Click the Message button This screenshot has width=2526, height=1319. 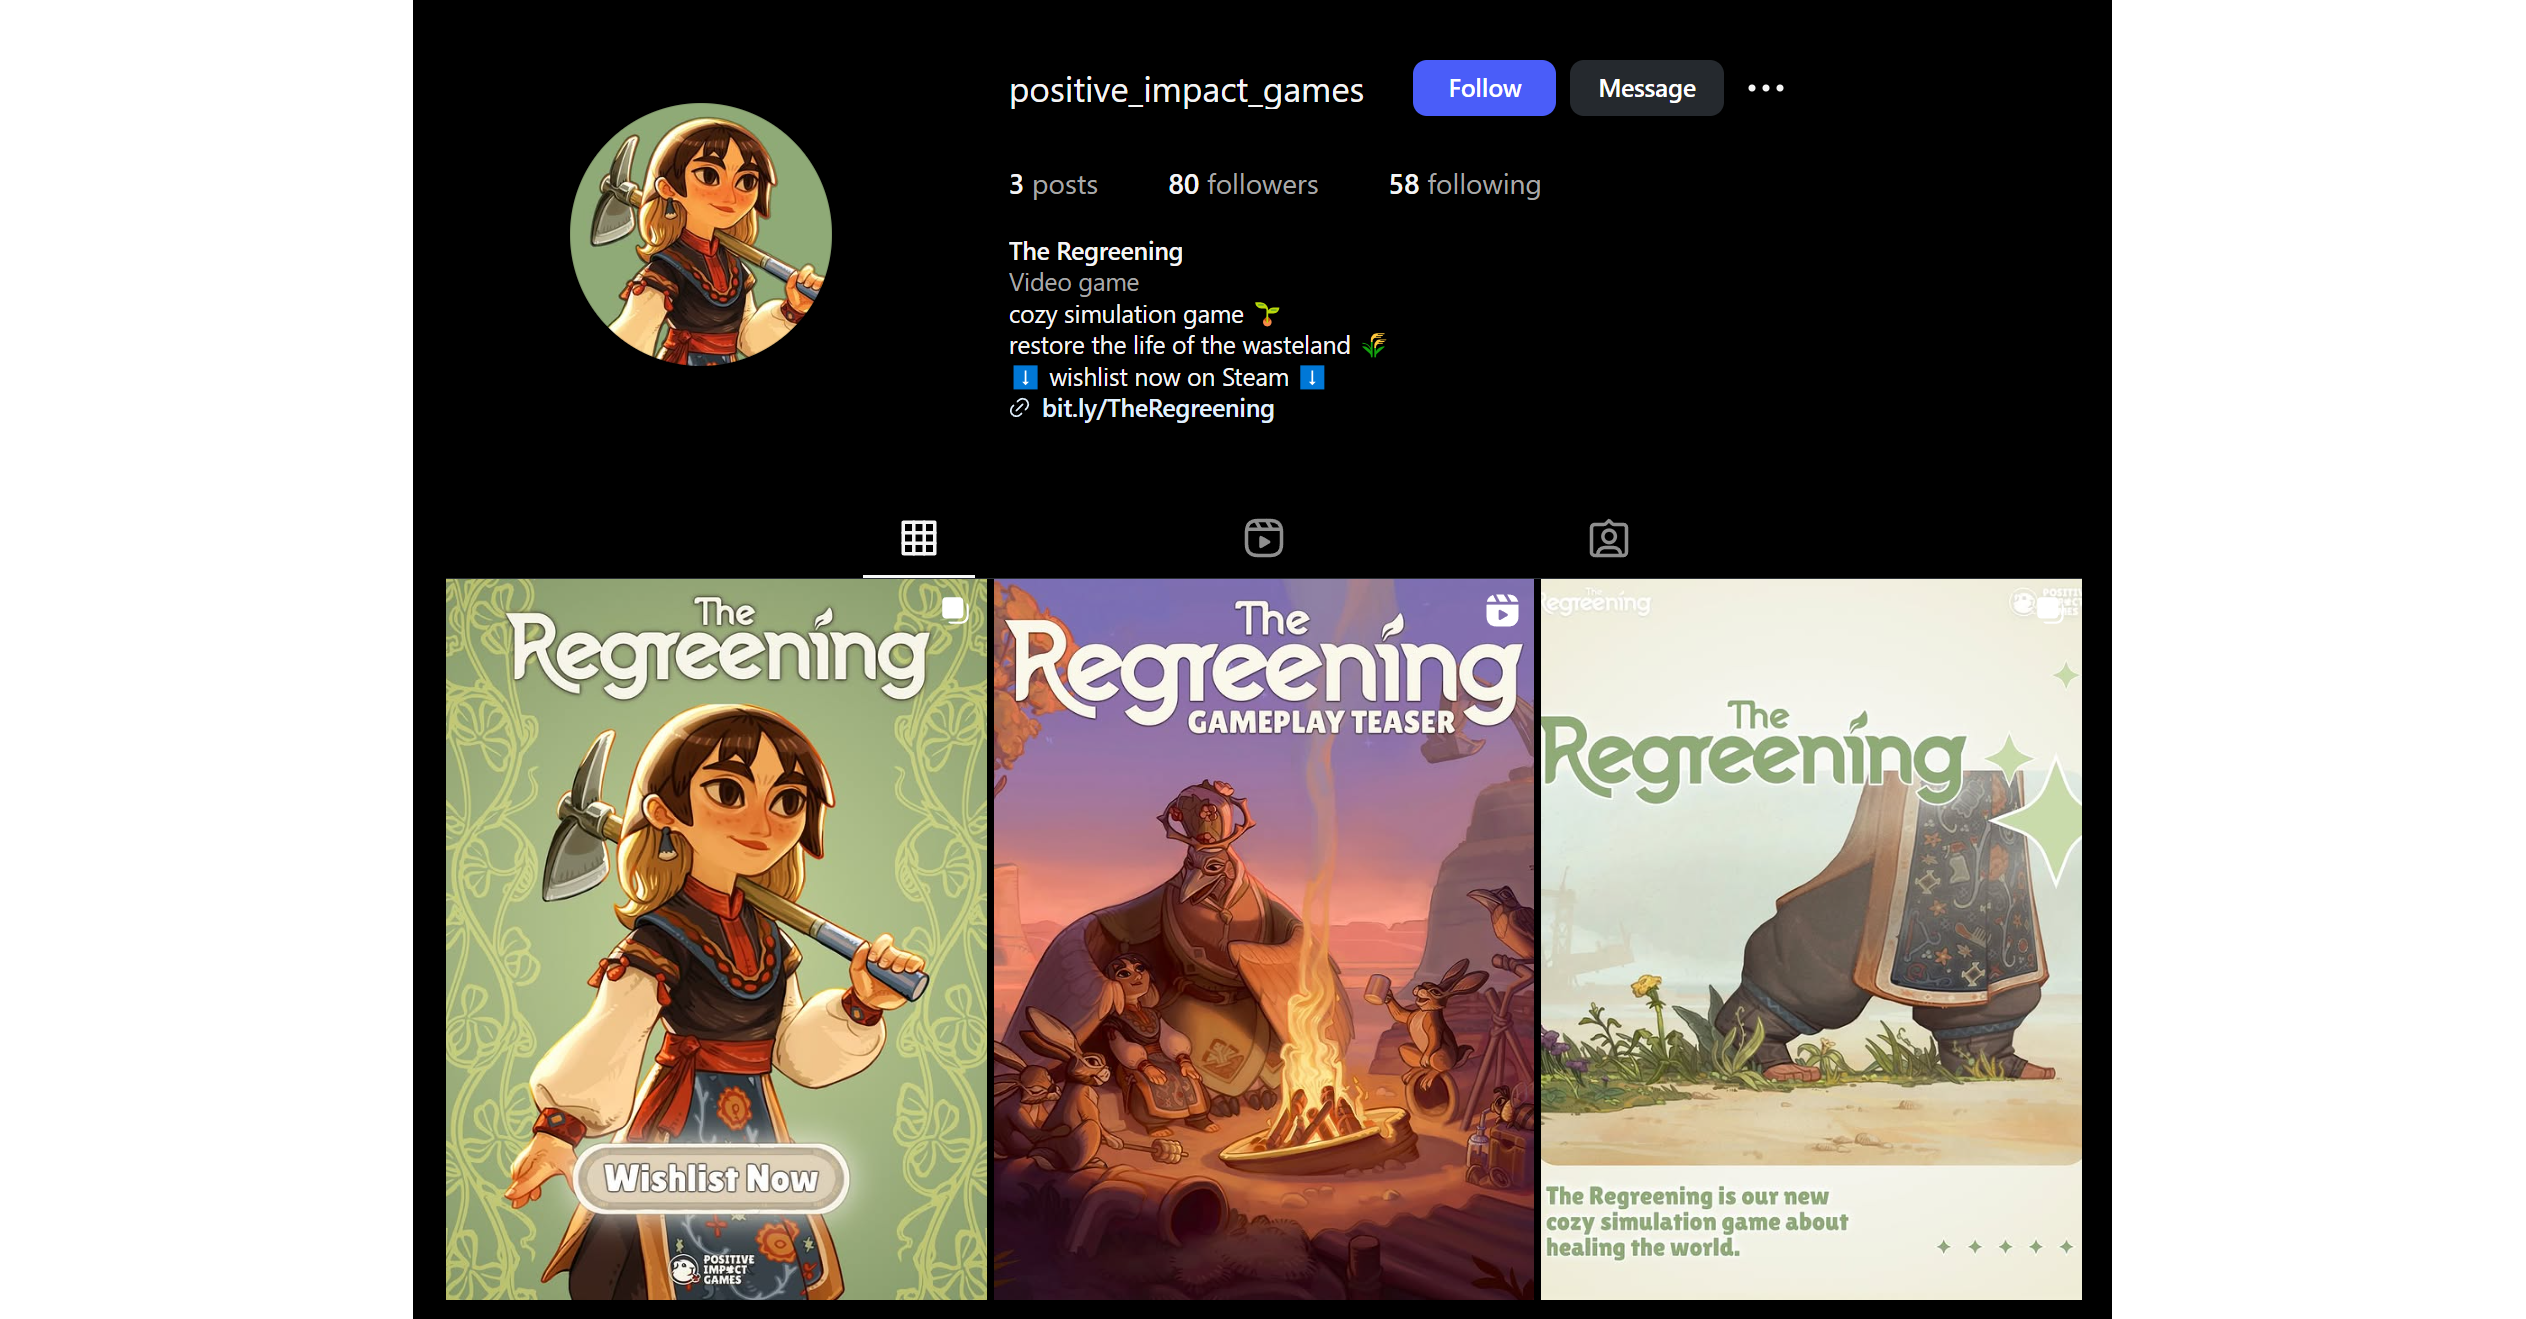point(1646,88)
